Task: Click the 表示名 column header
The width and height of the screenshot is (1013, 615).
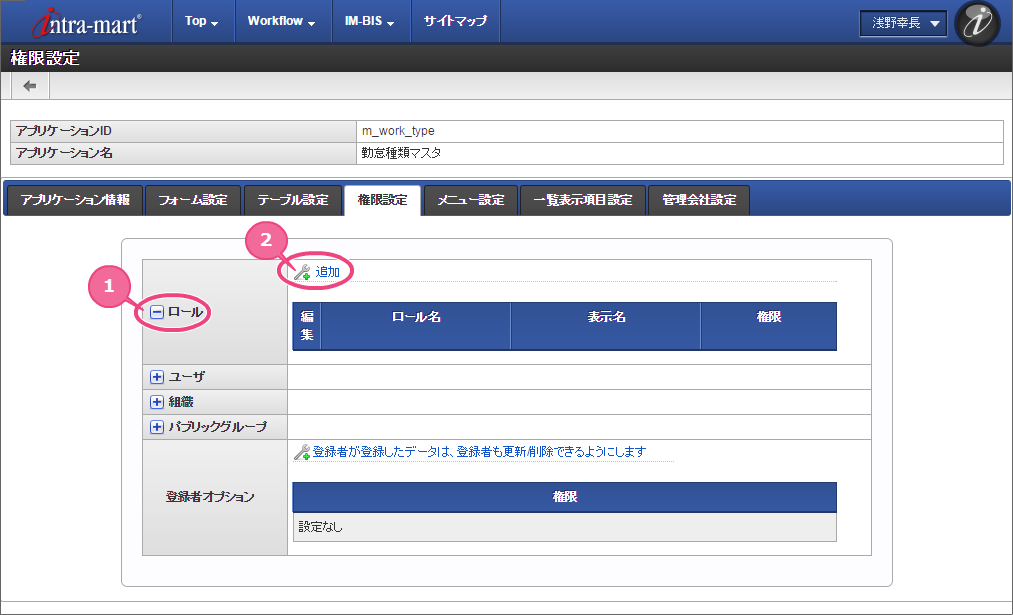Action: point(606,326)
